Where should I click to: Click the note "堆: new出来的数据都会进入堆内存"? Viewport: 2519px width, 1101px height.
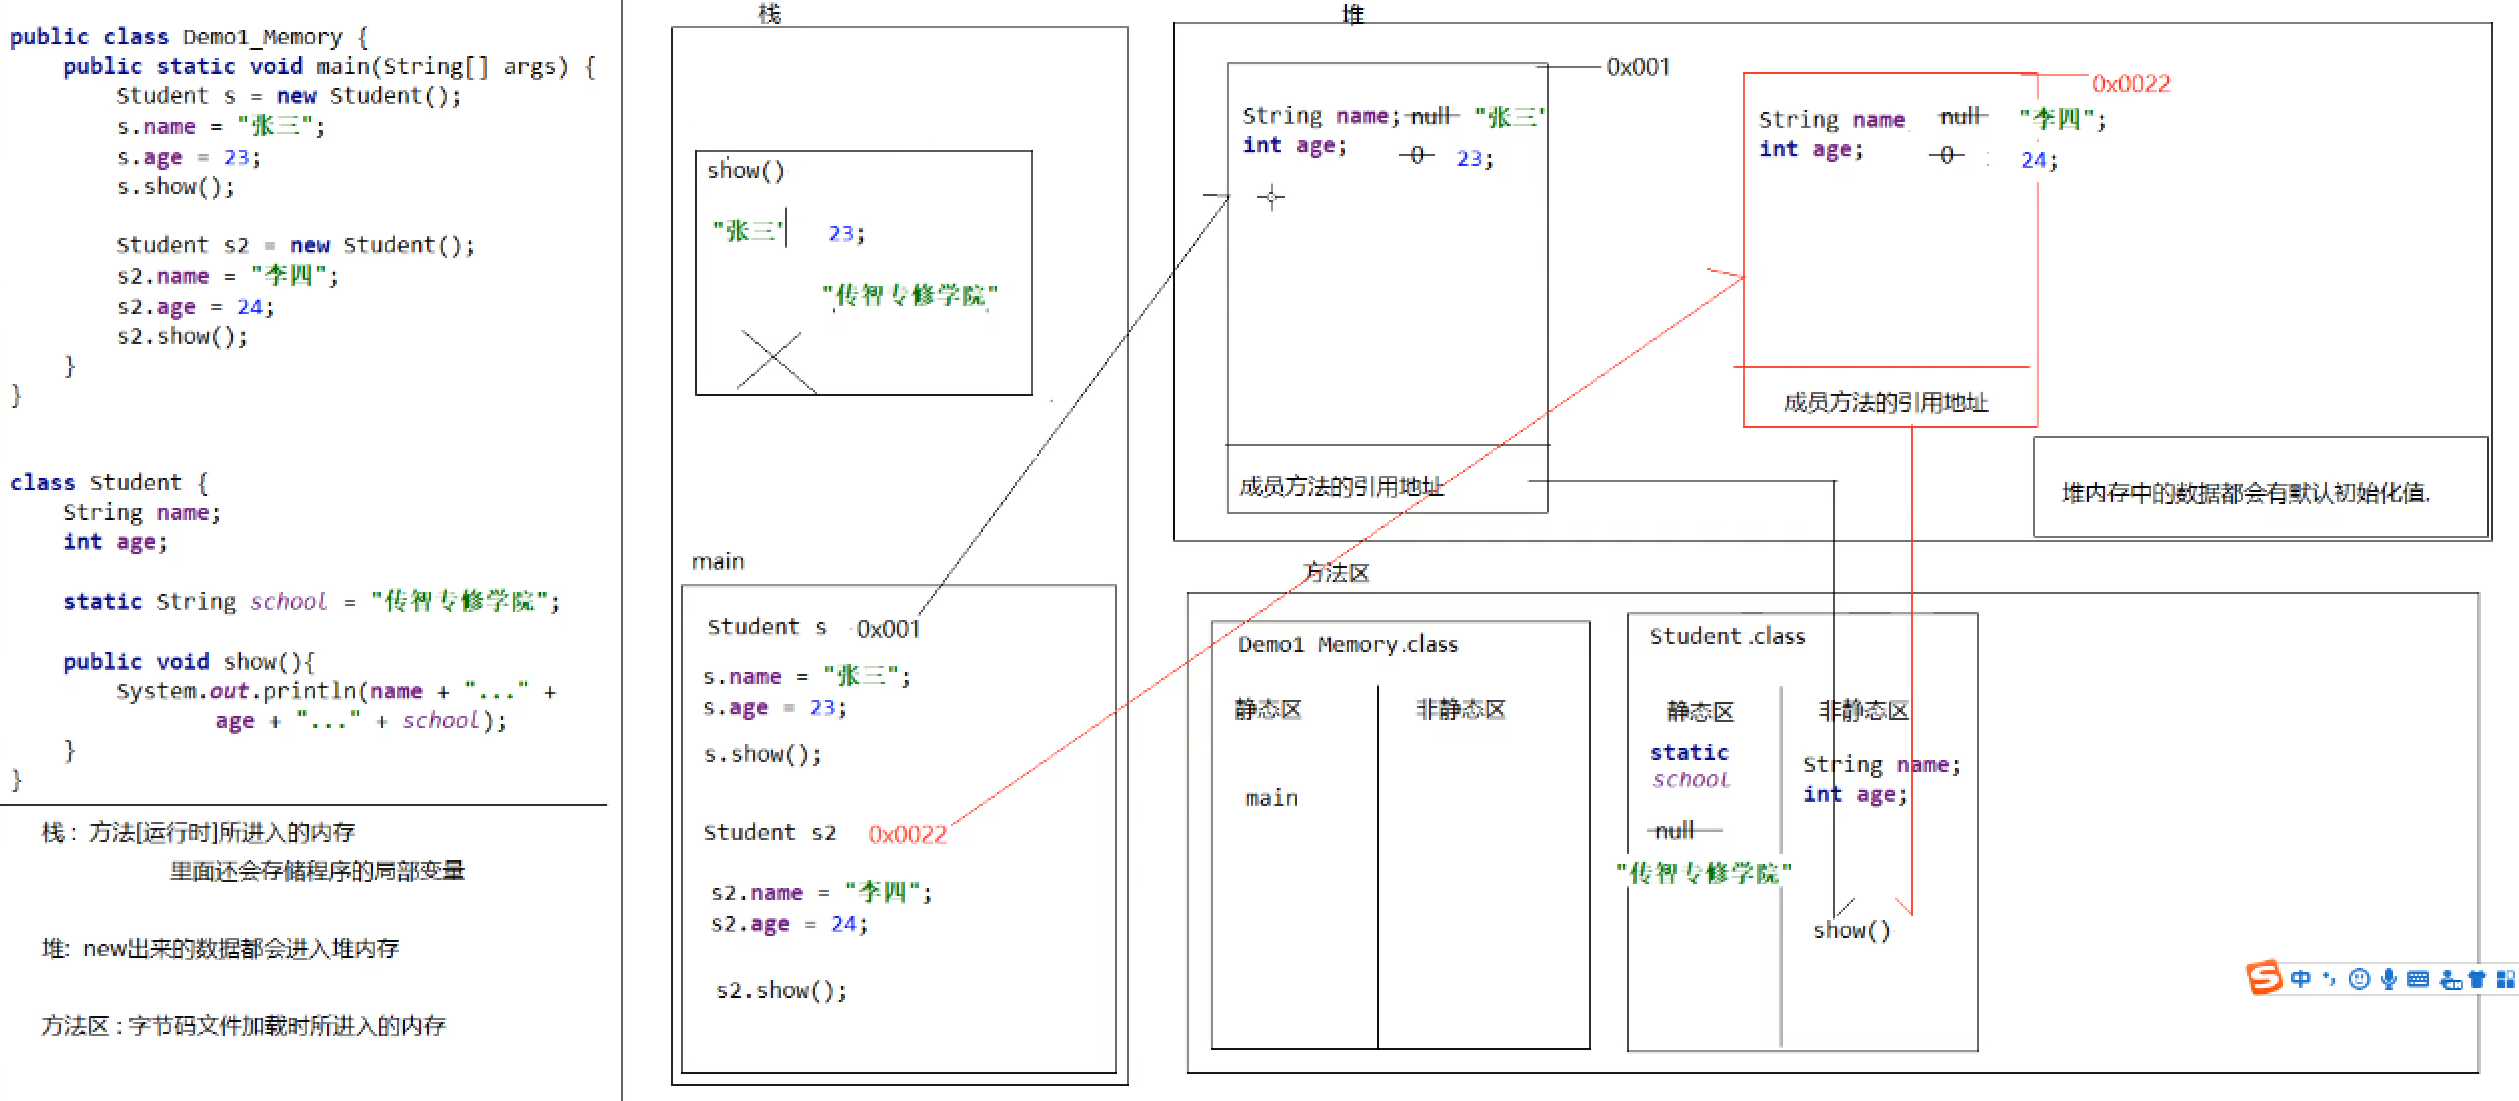pyautogui.click(x=220, y=948)
